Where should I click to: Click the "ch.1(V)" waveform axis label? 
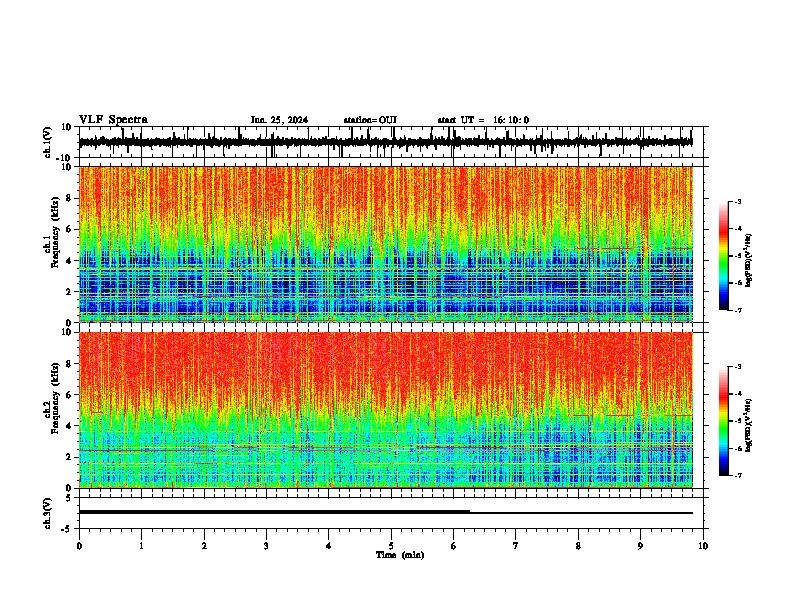48,142
